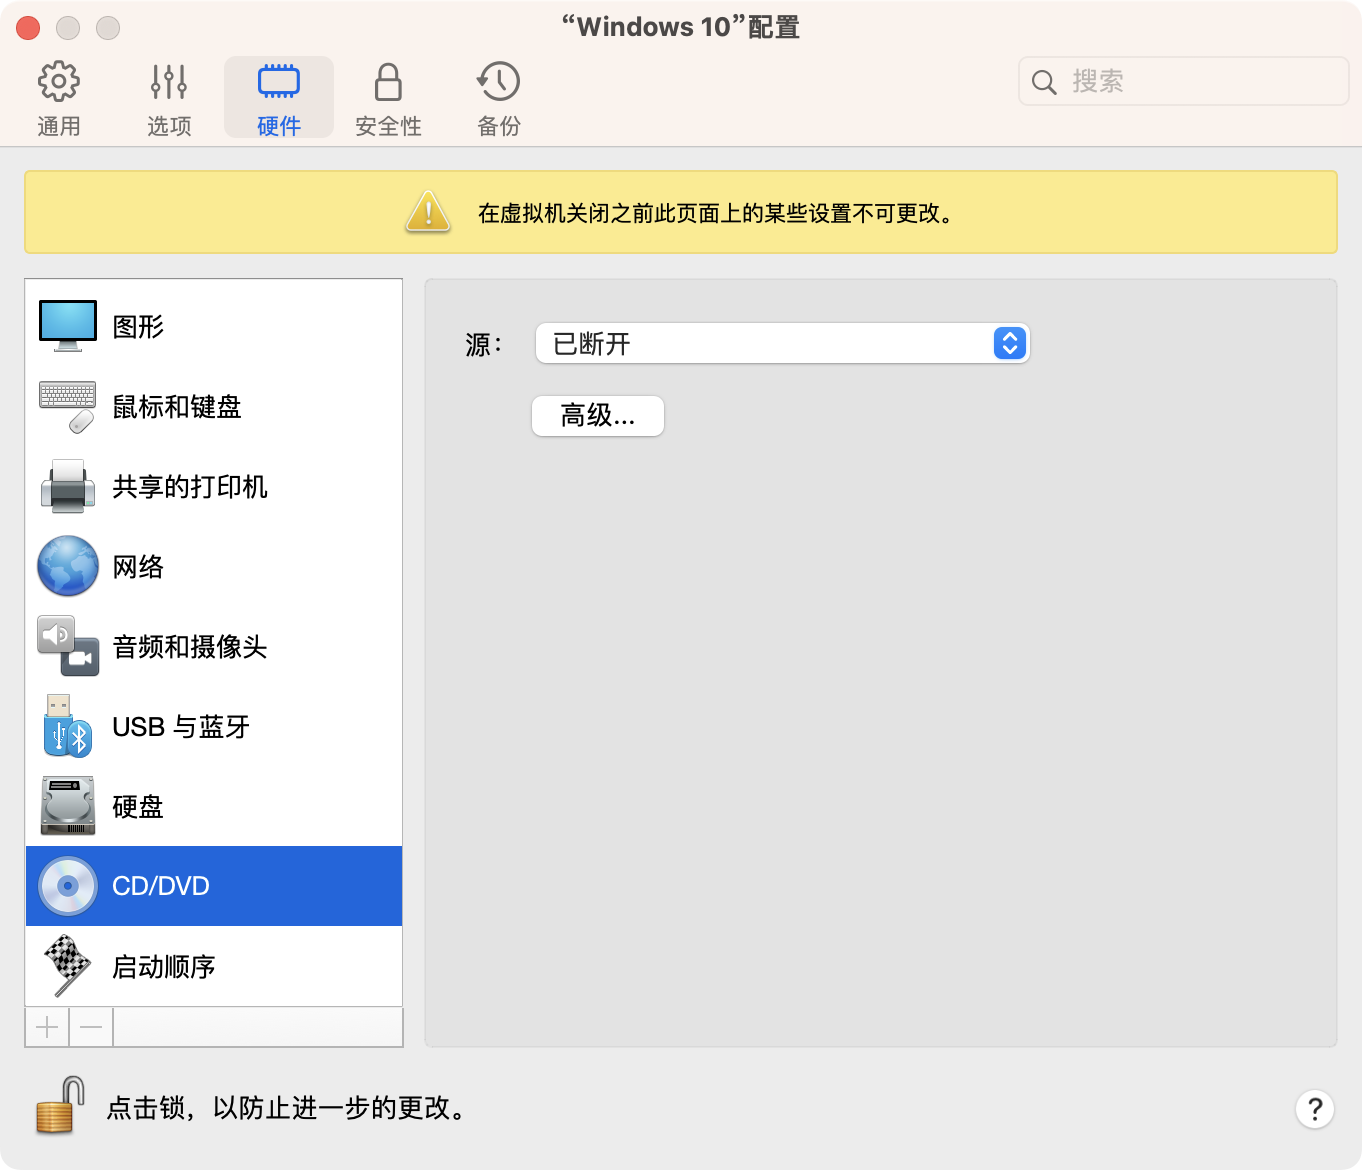Click the globe icon for 网络
This screenshot has height=1170, width=1362.
(x=68, y=566)
